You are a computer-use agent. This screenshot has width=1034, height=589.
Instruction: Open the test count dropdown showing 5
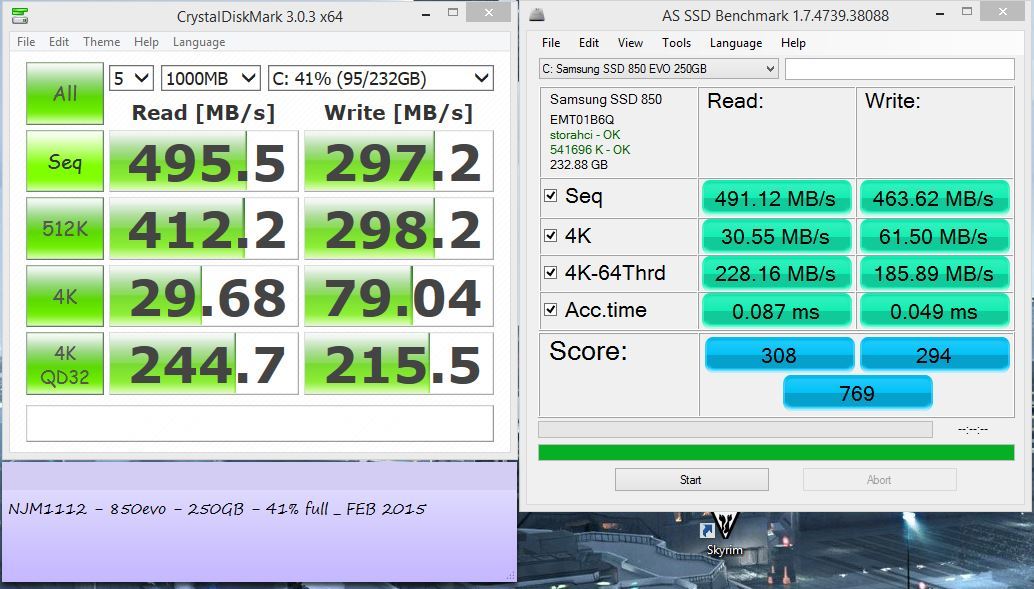click(x=131, y=79)
